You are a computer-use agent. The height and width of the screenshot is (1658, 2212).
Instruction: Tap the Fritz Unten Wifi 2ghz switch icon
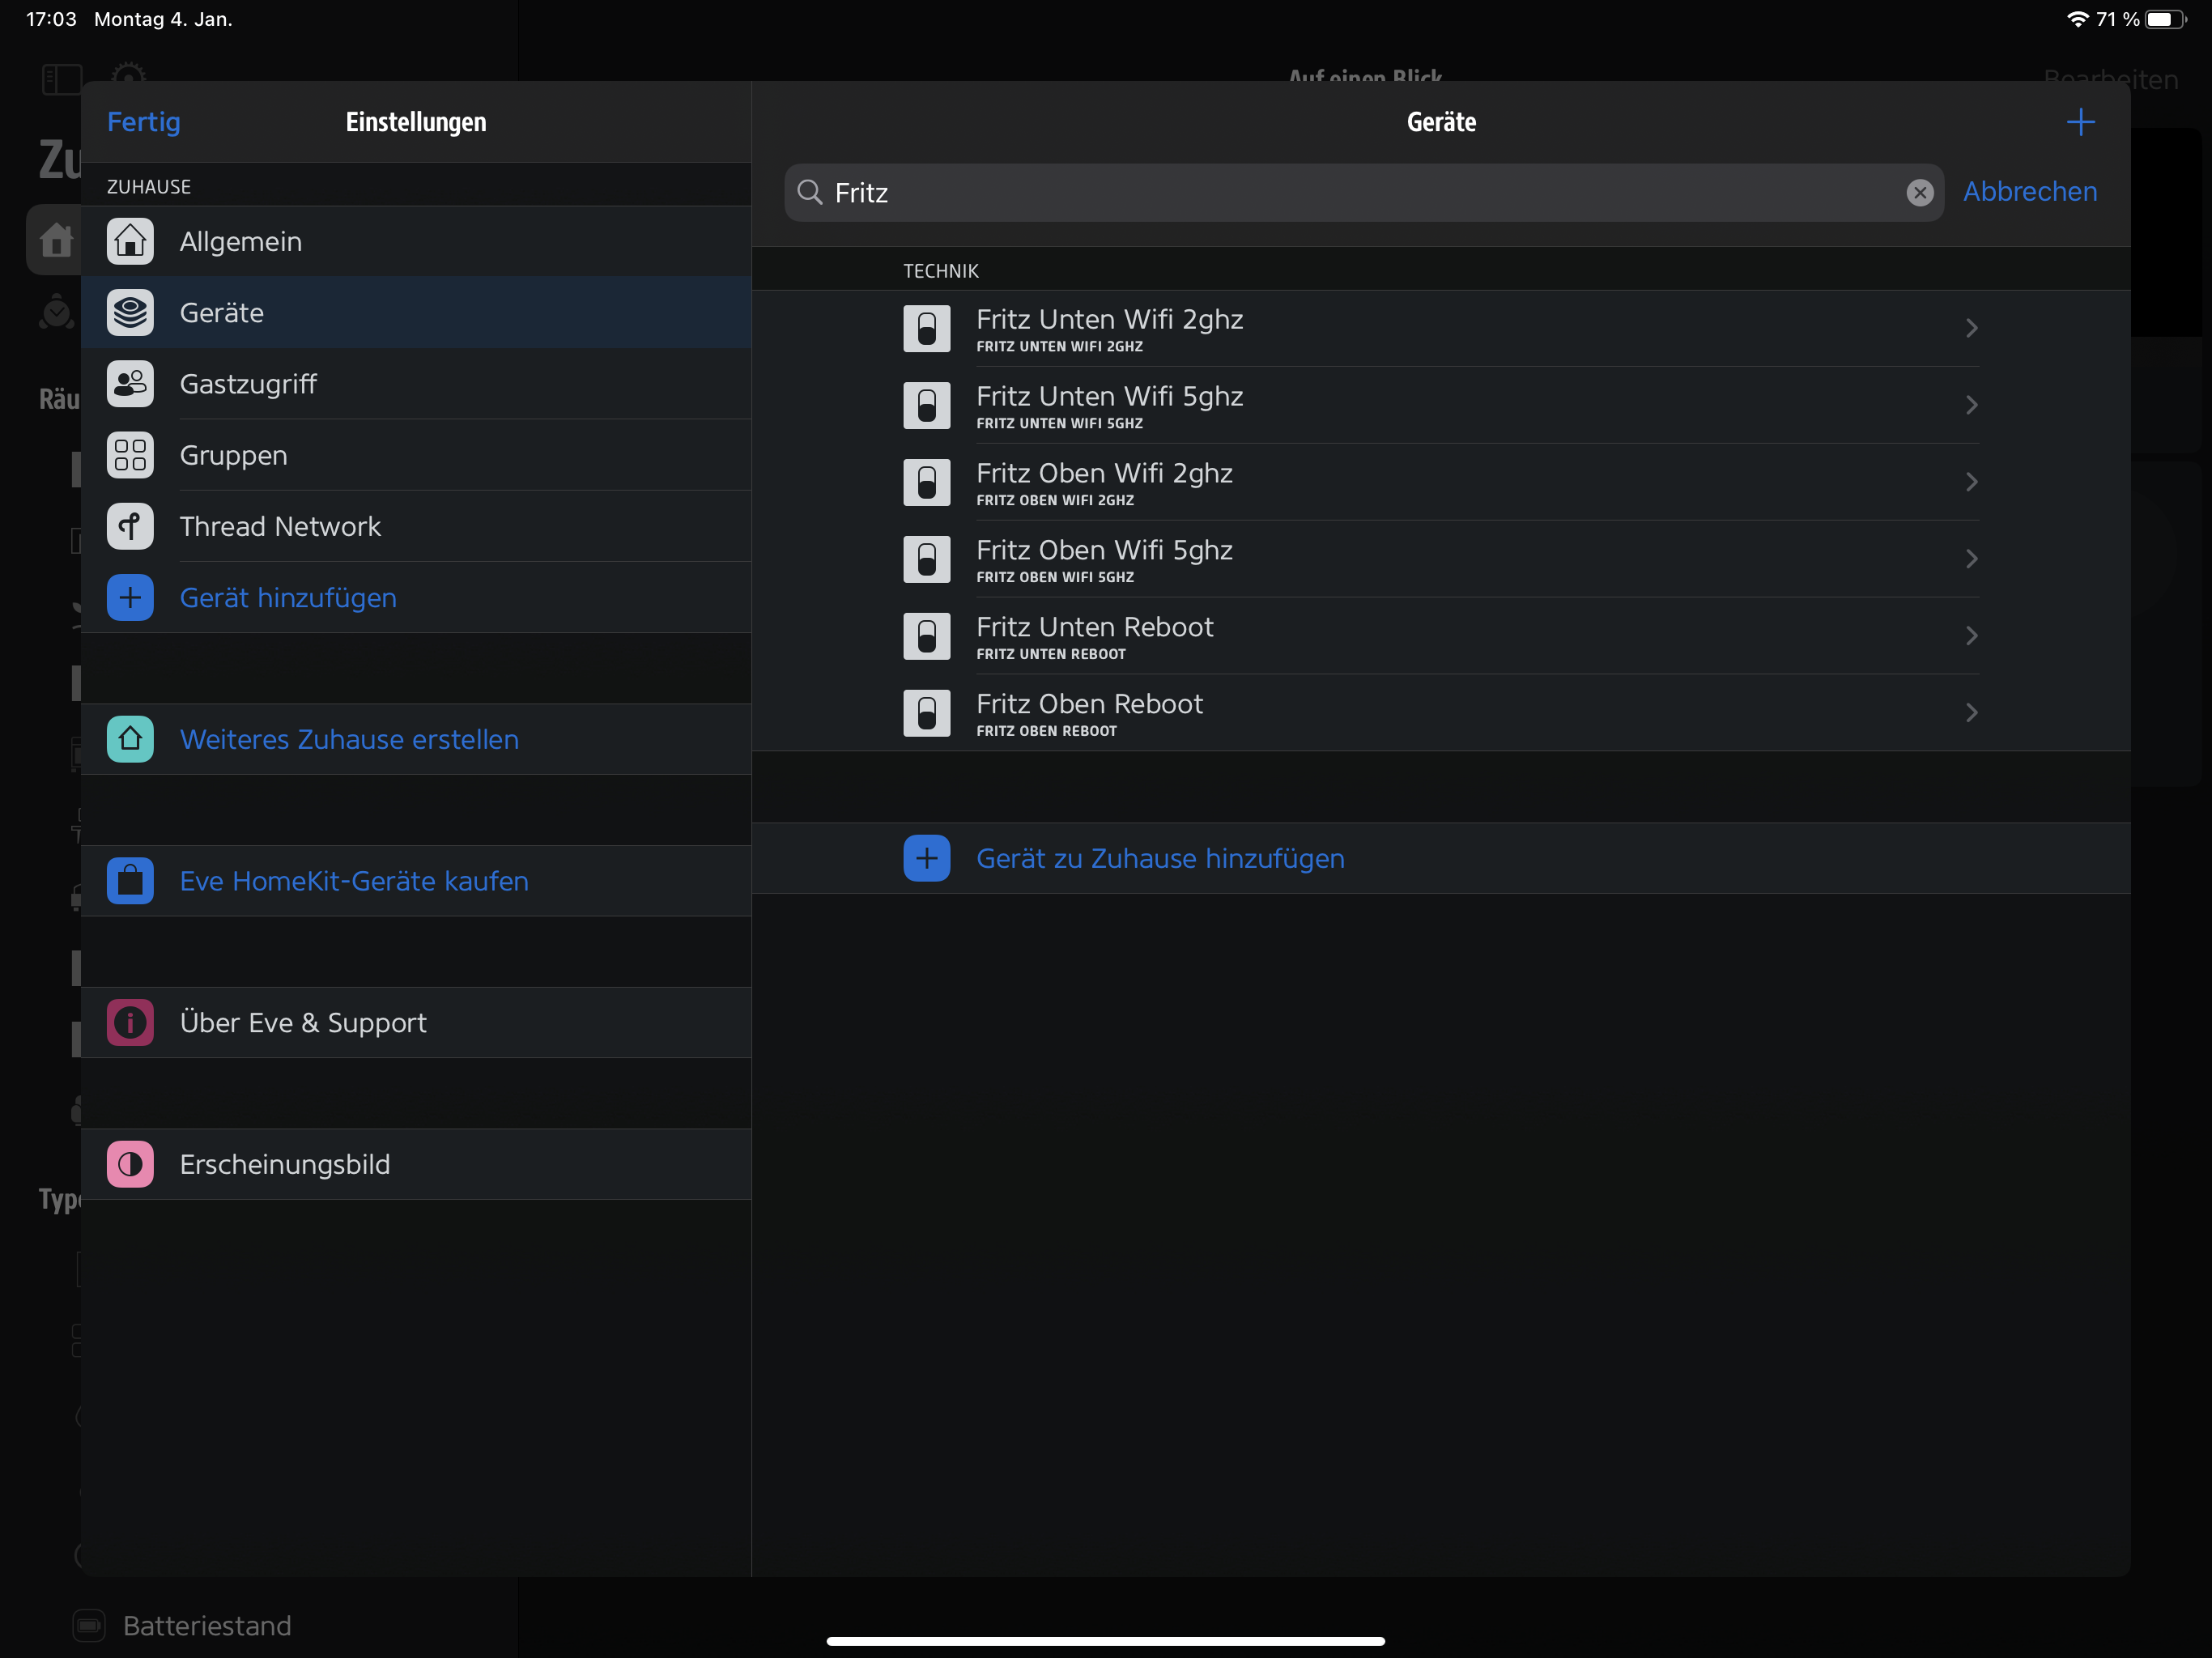tap(926, 328)
